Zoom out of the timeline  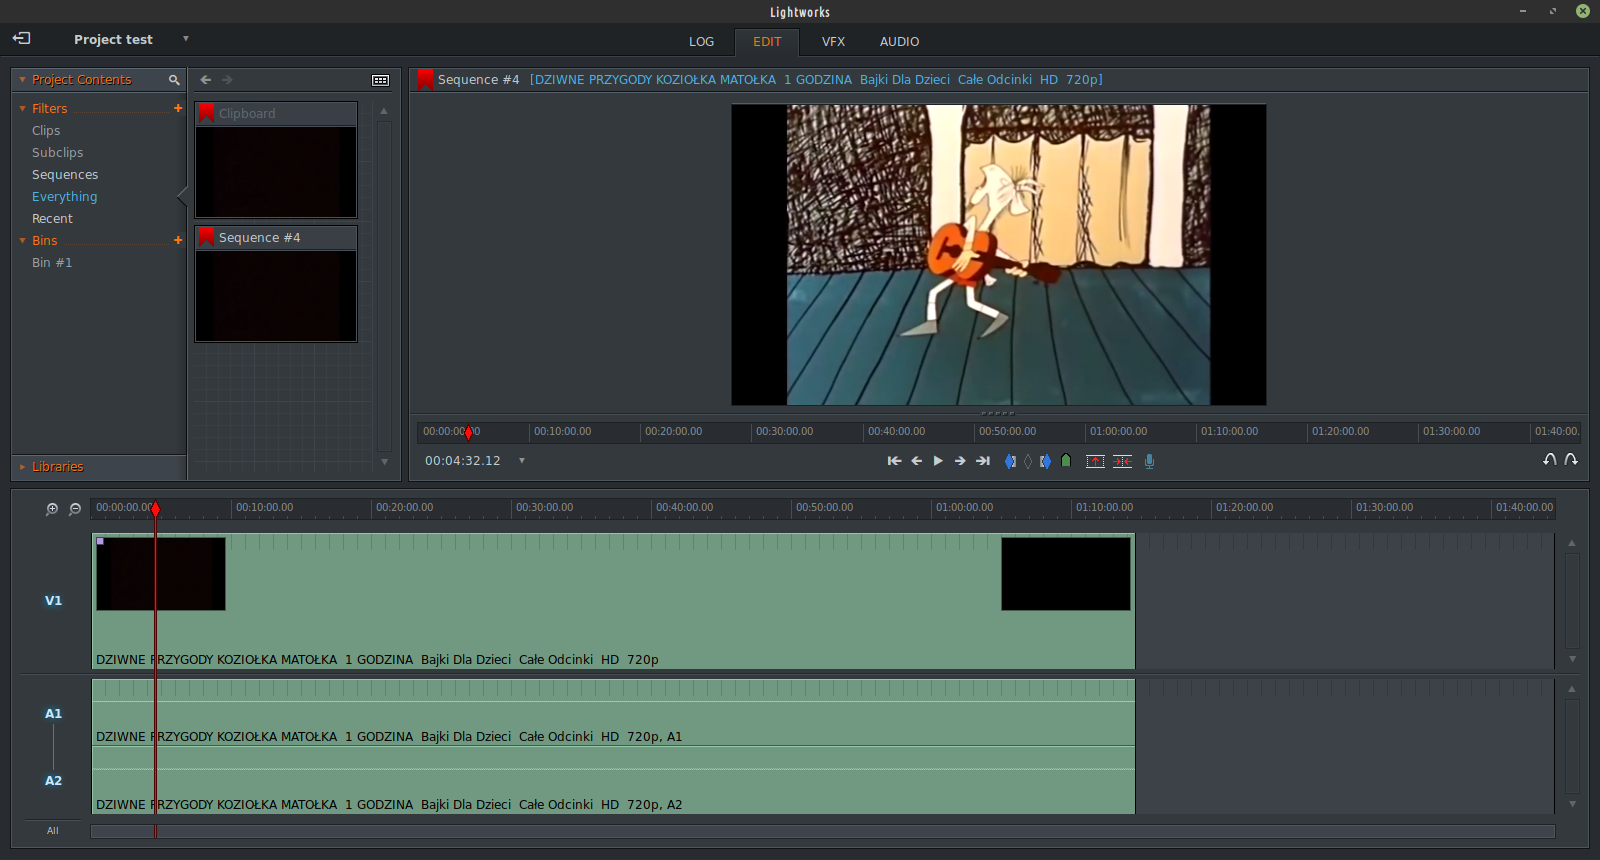point(75,509)
